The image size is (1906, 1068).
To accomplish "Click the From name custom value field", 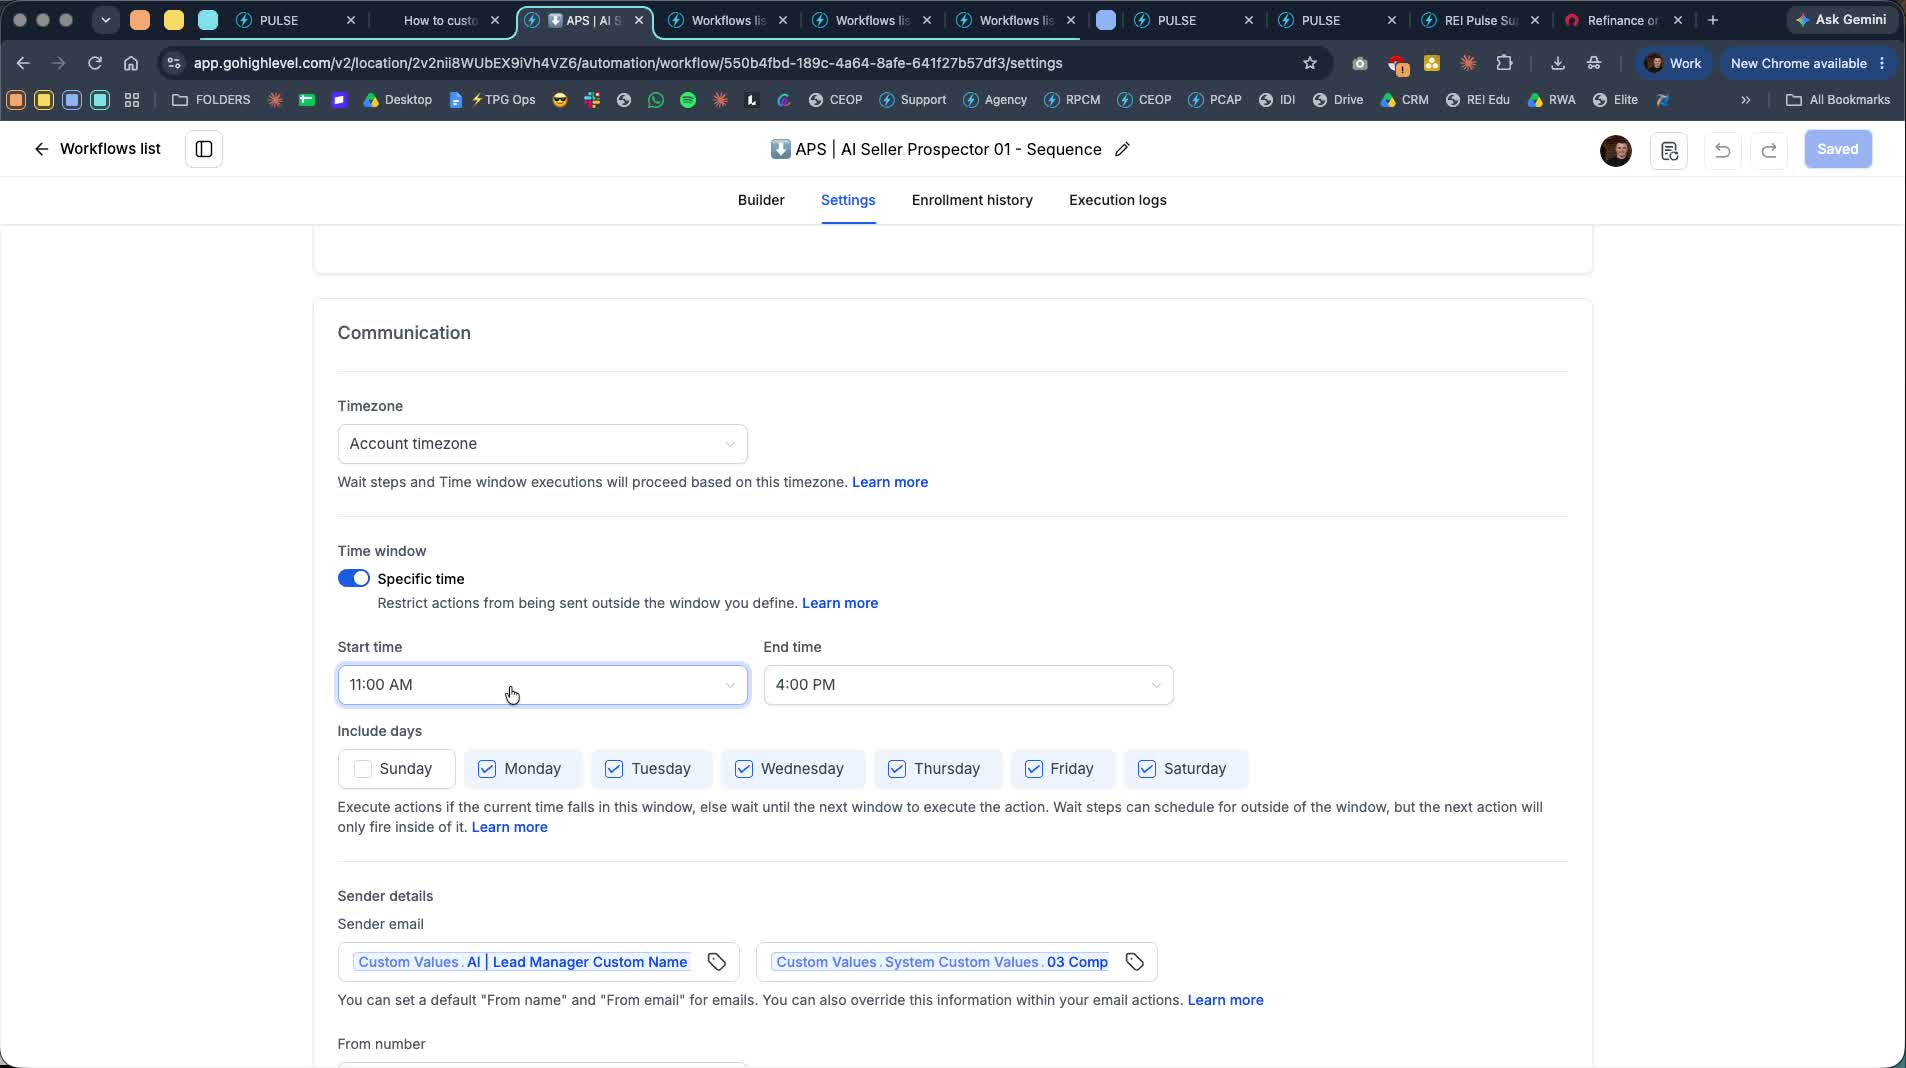I will click(x=539, y=962).
